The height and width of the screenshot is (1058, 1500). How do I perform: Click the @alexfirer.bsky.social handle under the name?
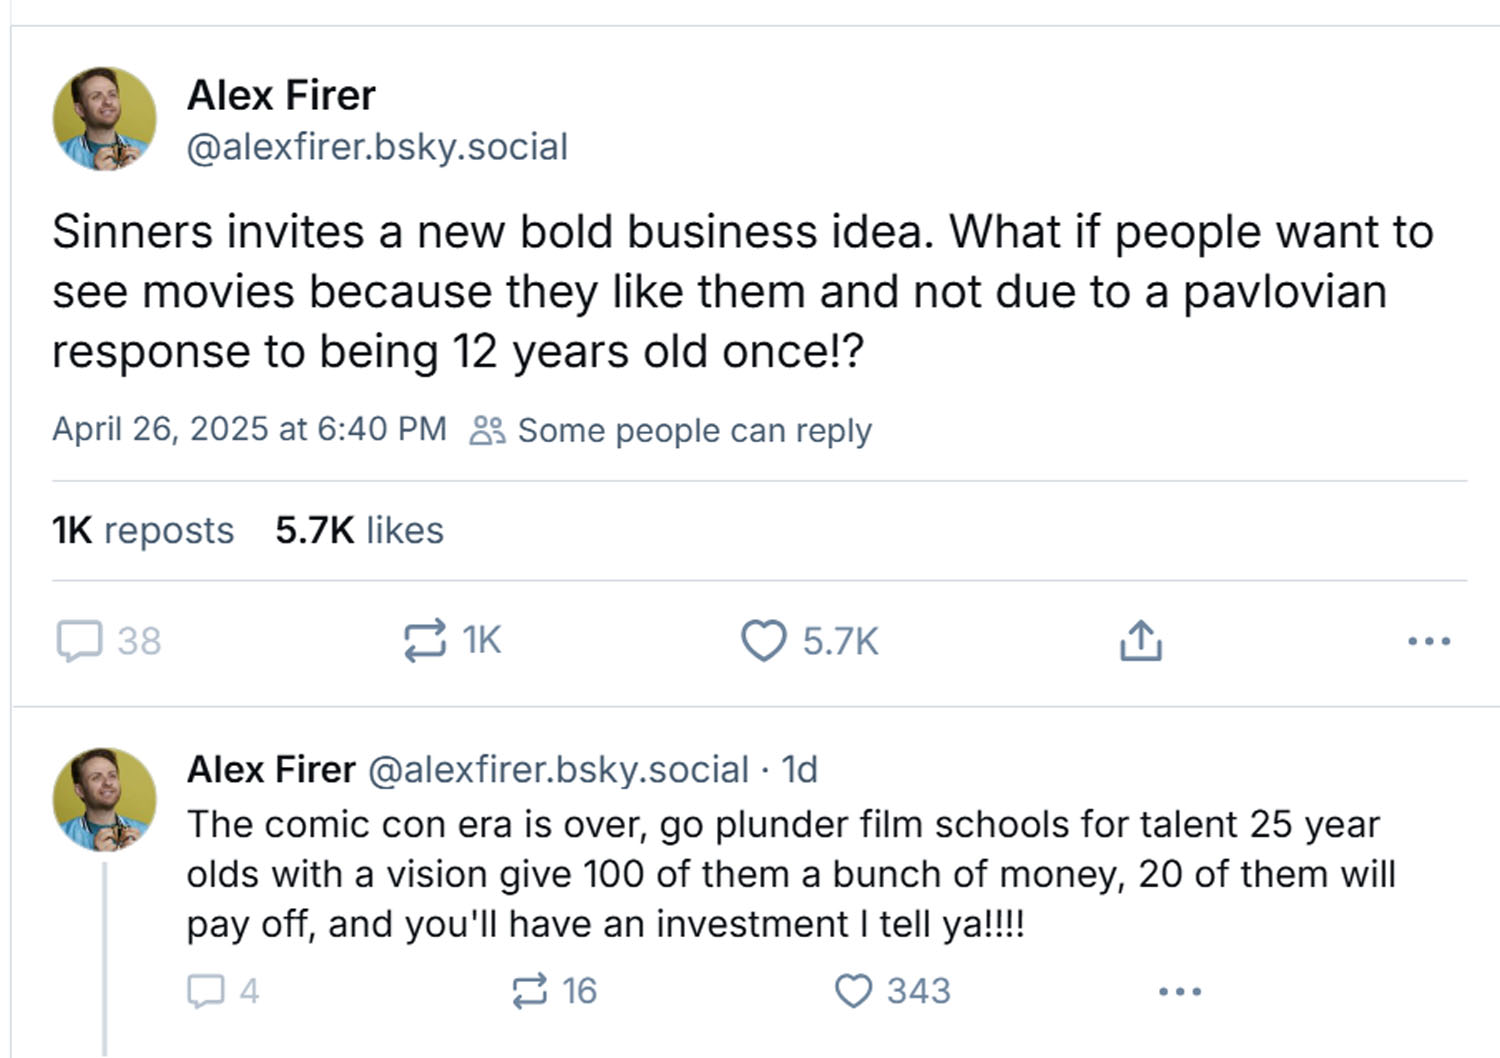(377, 147)
